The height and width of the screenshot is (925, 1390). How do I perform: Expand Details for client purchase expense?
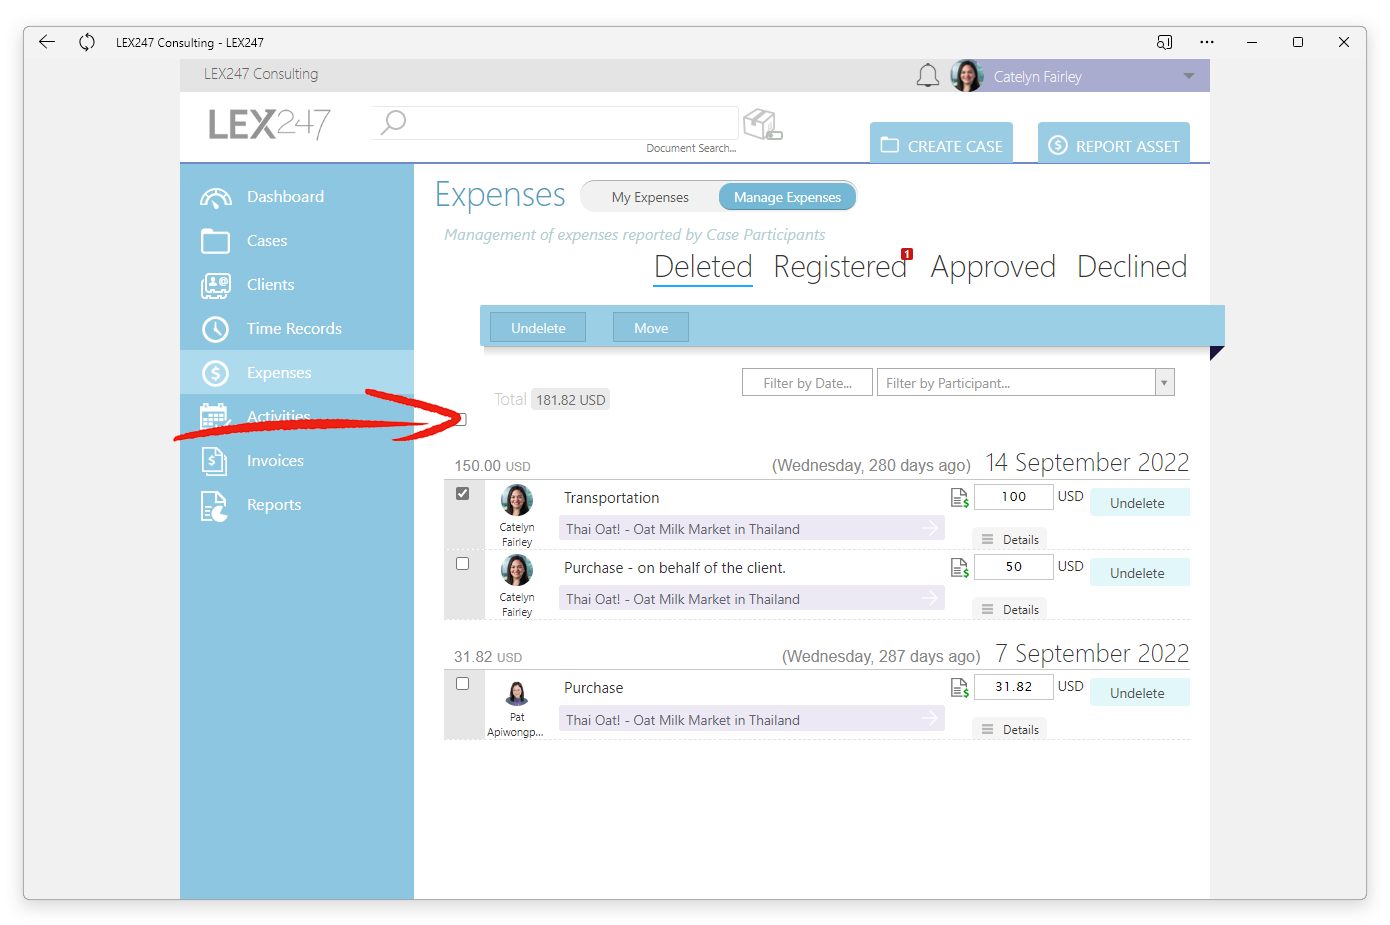[x=1010, y=609]
